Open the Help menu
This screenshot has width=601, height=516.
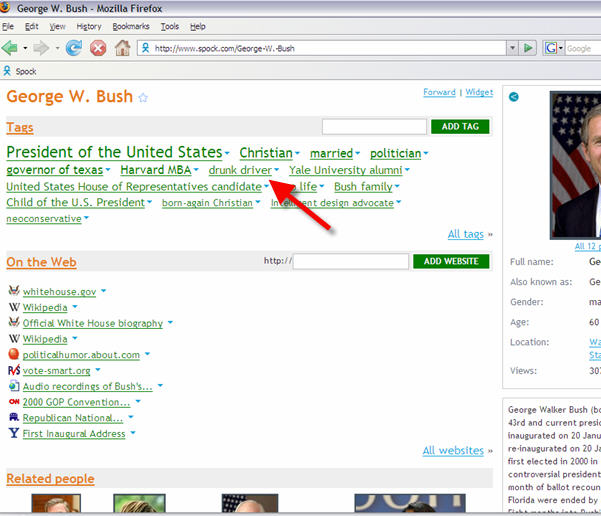(x=198, y=26)
